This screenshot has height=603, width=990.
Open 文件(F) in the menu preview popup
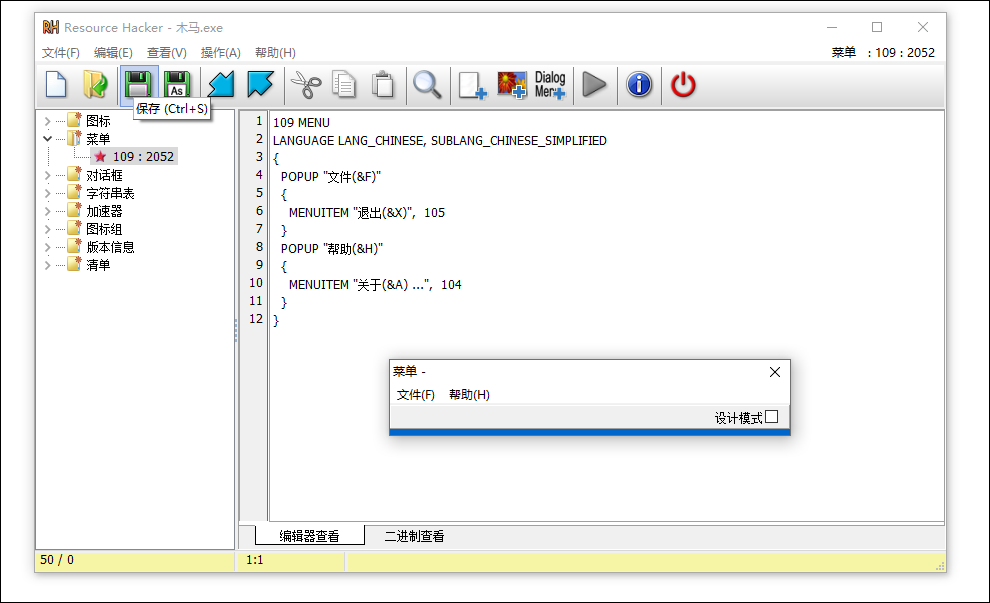(415, 395)
